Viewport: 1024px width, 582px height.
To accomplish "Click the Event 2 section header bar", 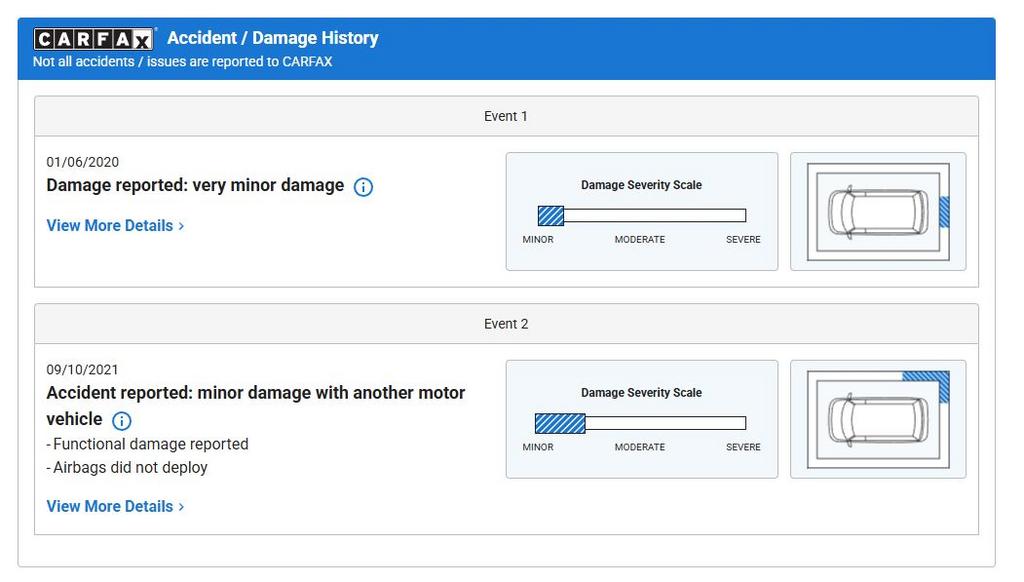I will 506,324.
